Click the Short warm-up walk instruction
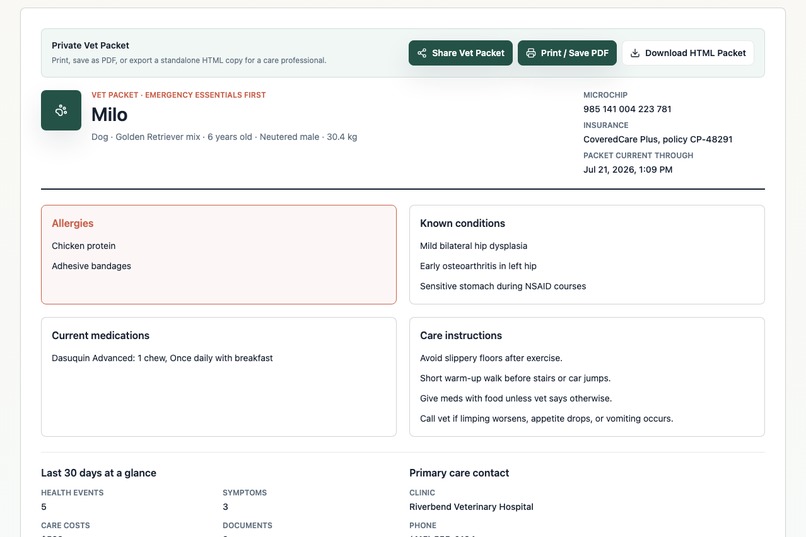This screenshot has height=537, width=806. [x=515, y=378]
